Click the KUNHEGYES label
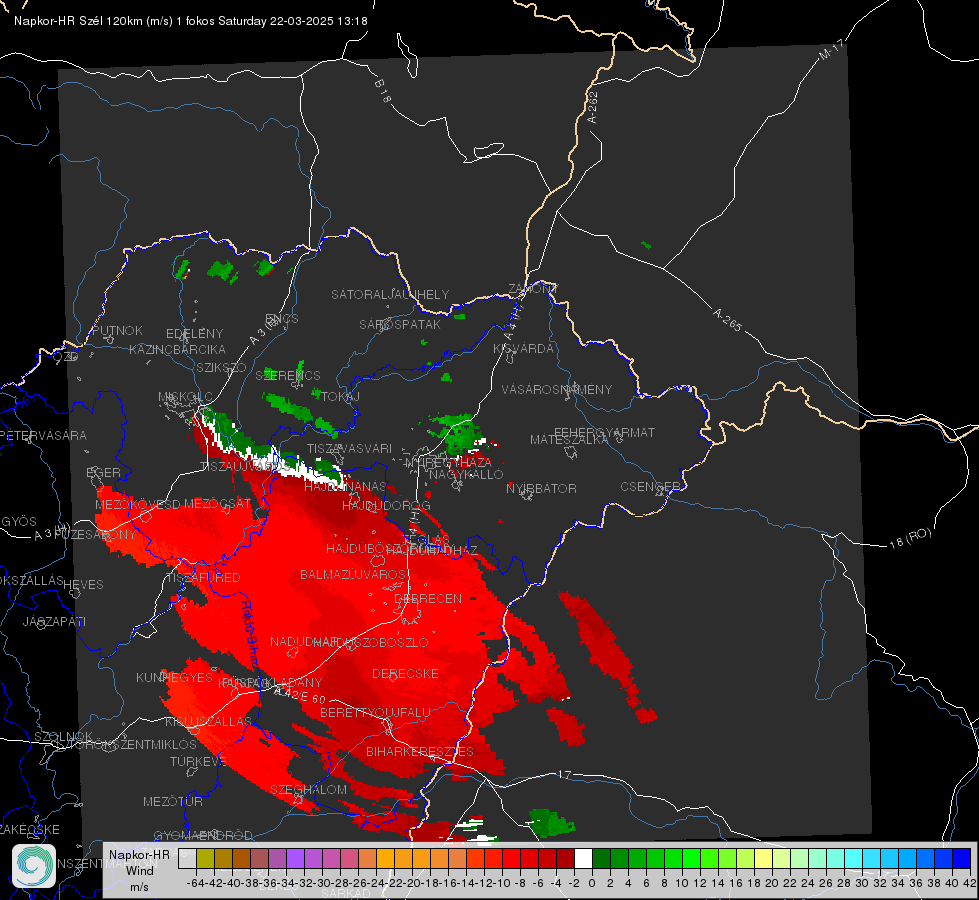979x900 pixels. point(174,678)
